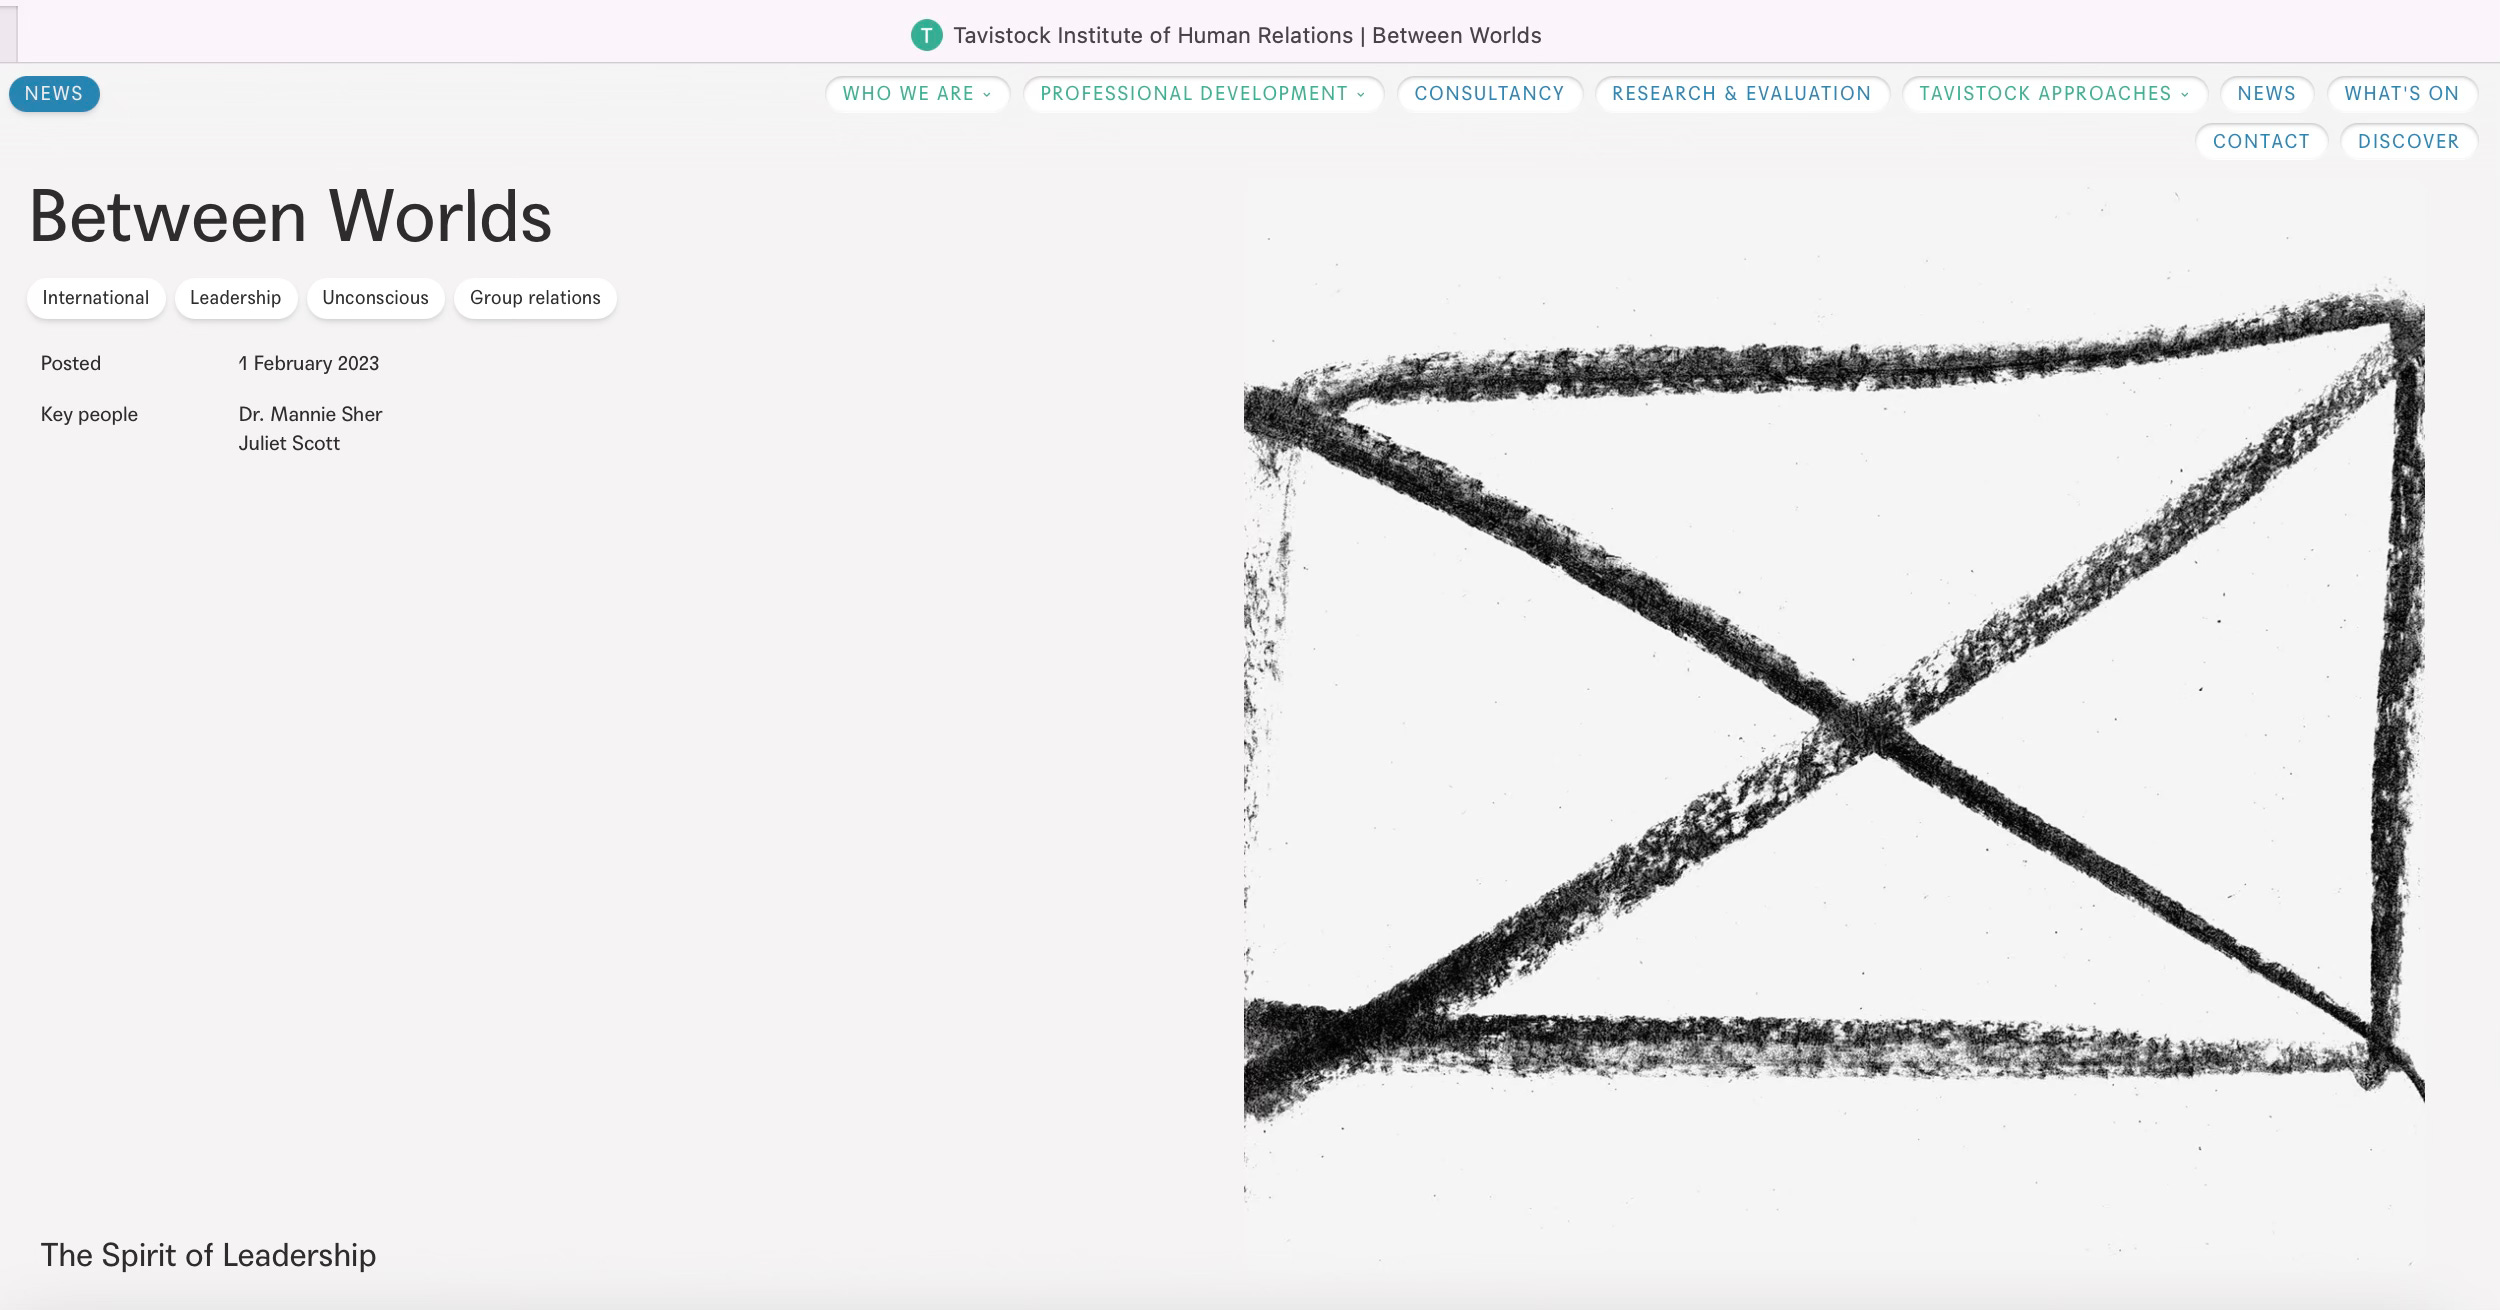
Task: Open the Professional Development dropdown menu
Action: (x=1202, y=94)
